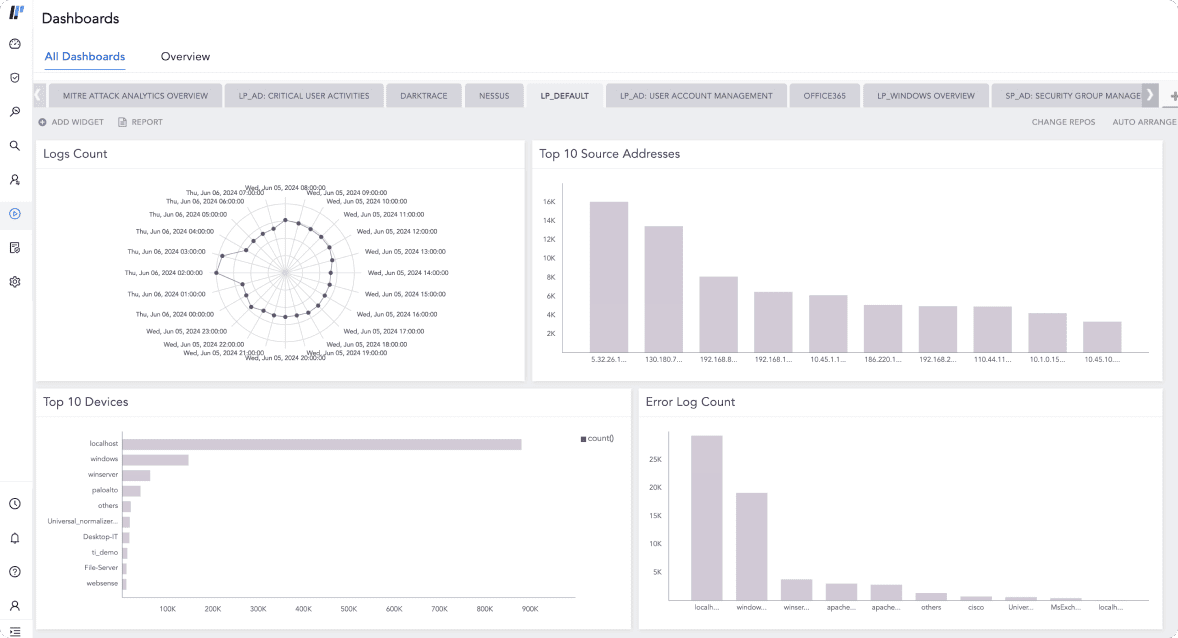This screenshot has height=638, width=1178.
Task: Click the clock history icon in sidebar
Action: pos(15,504)
